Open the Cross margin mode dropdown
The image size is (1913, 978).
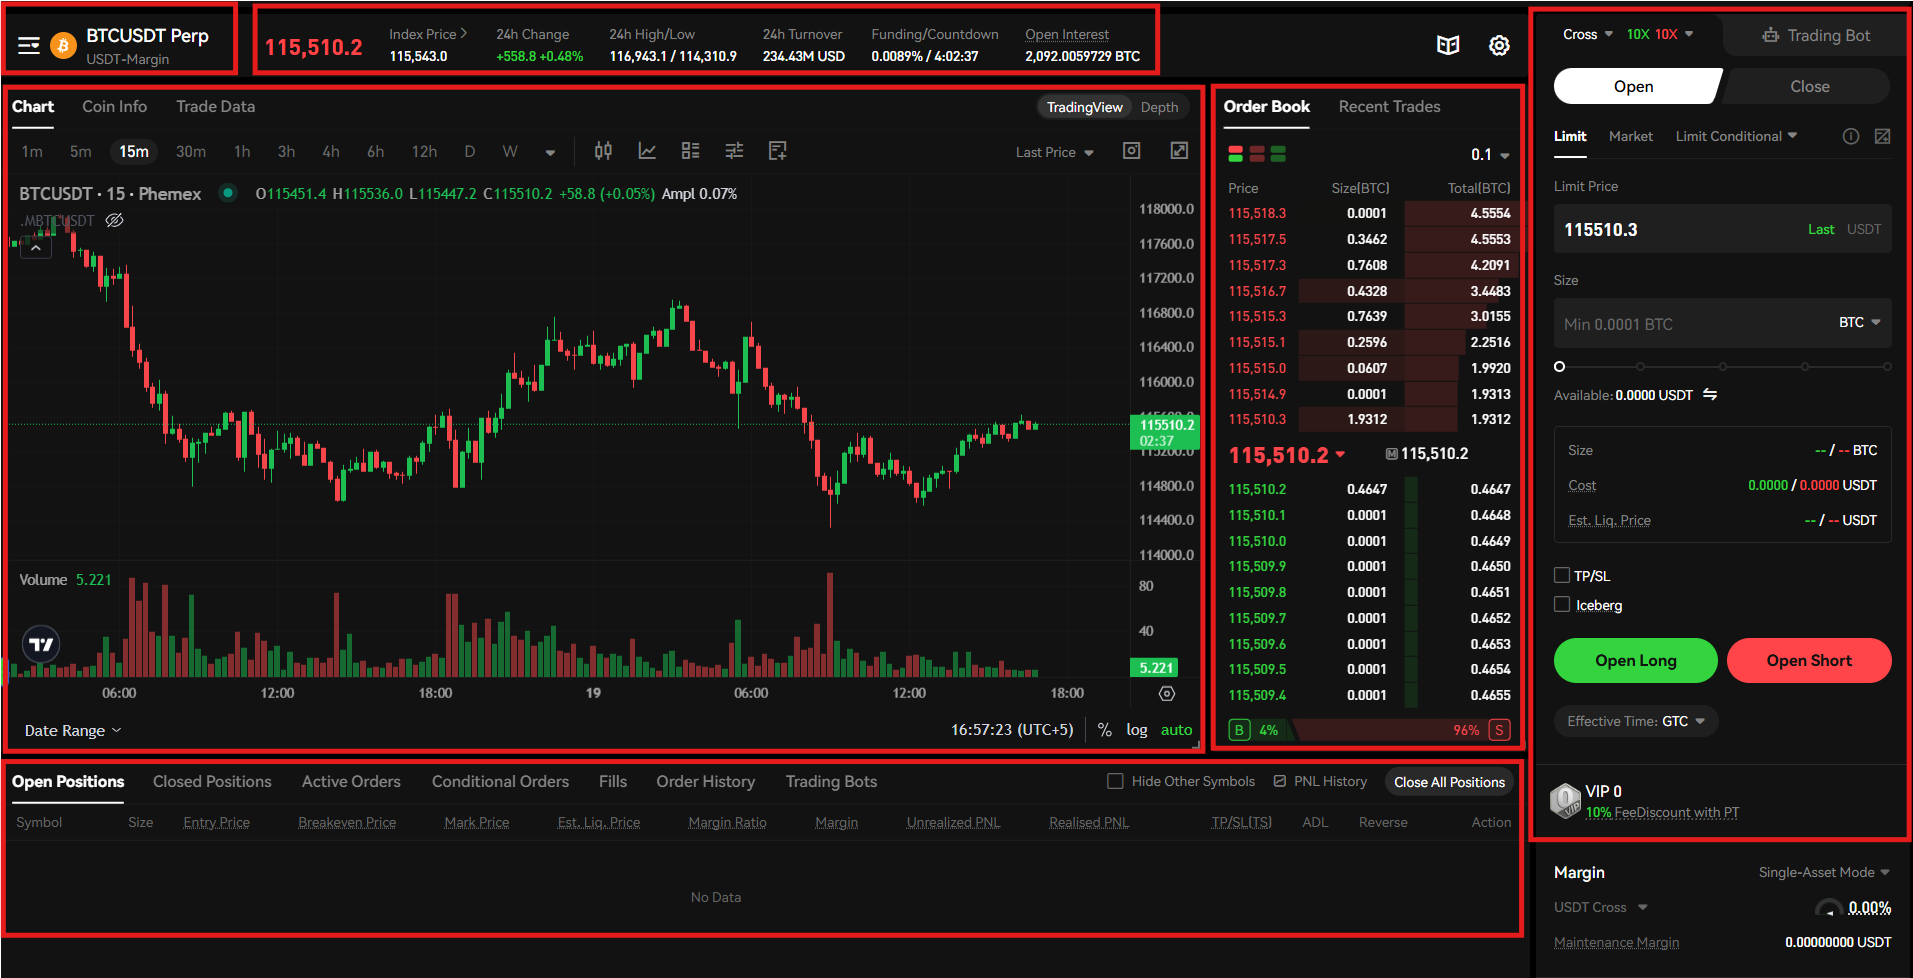point(1586,33)
